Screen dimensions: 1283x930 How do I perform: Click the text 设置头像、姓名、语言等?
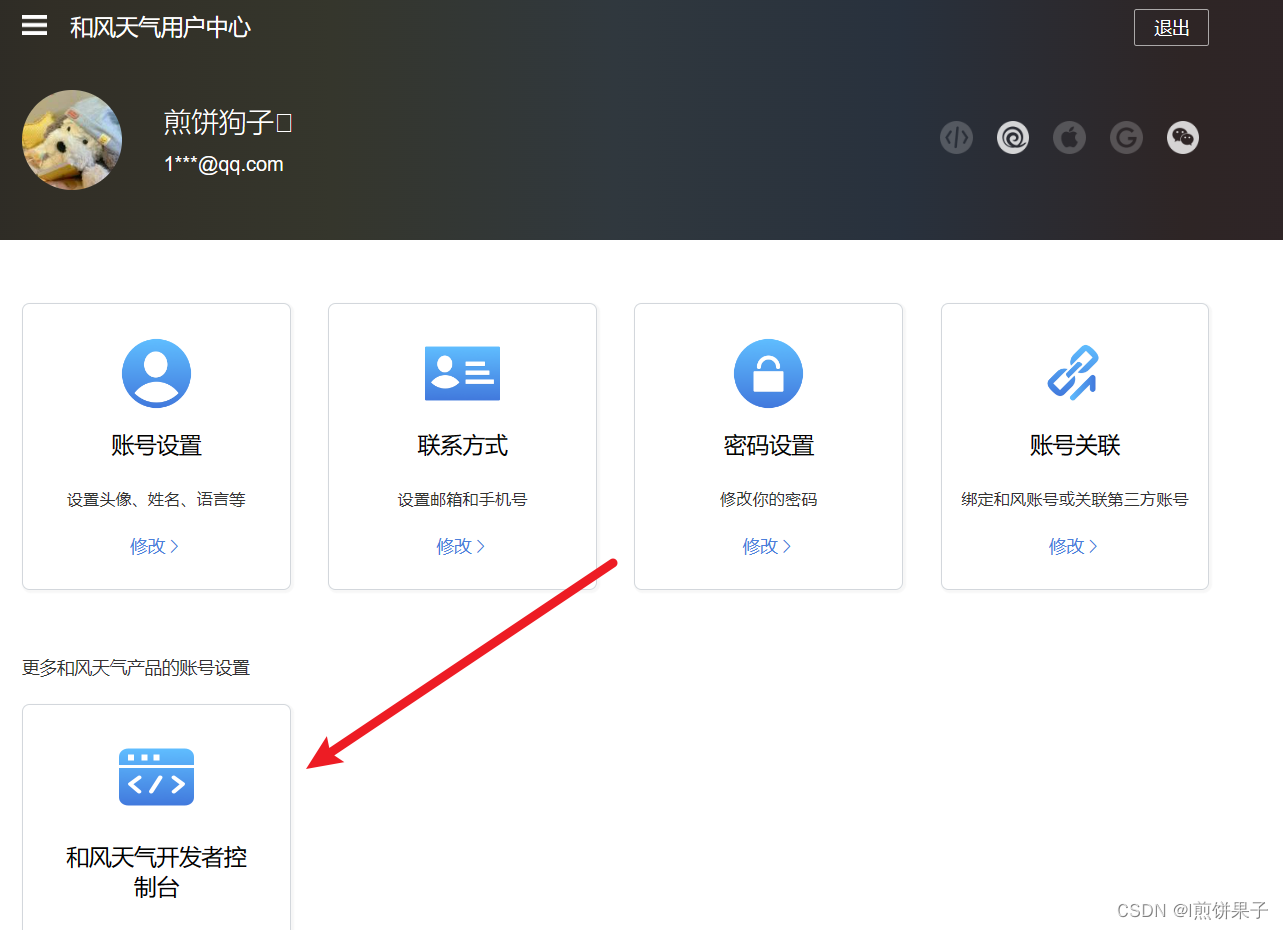point(156,499)
